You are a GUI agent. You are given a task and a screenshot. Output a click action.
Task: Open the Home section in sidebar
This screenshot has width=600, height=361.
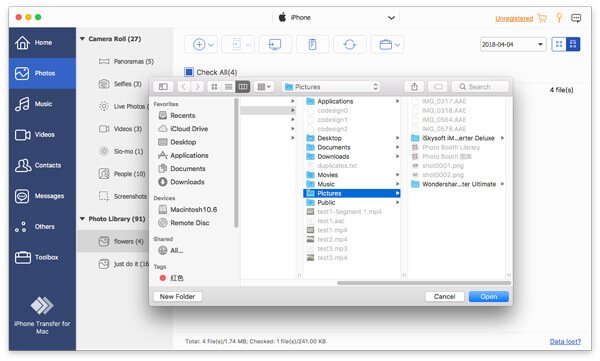point(42,42)
